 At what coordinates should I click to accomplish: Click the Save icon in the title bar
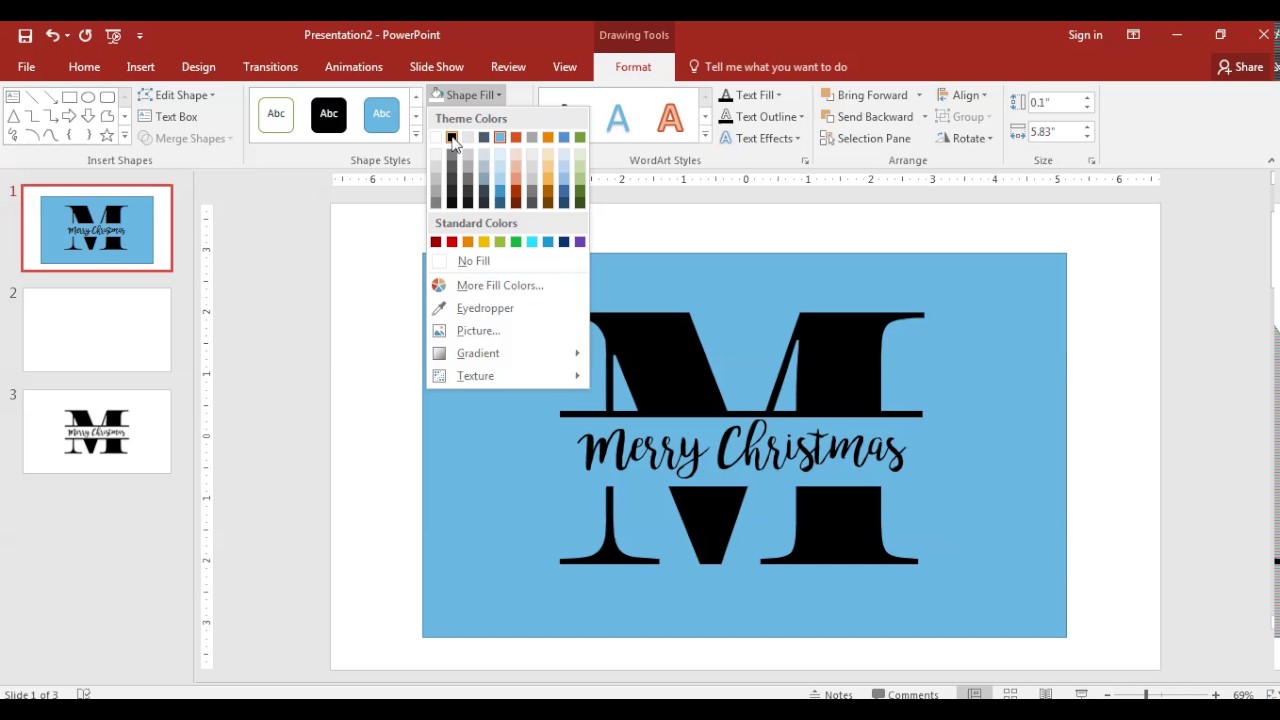[x=25, y=35]
